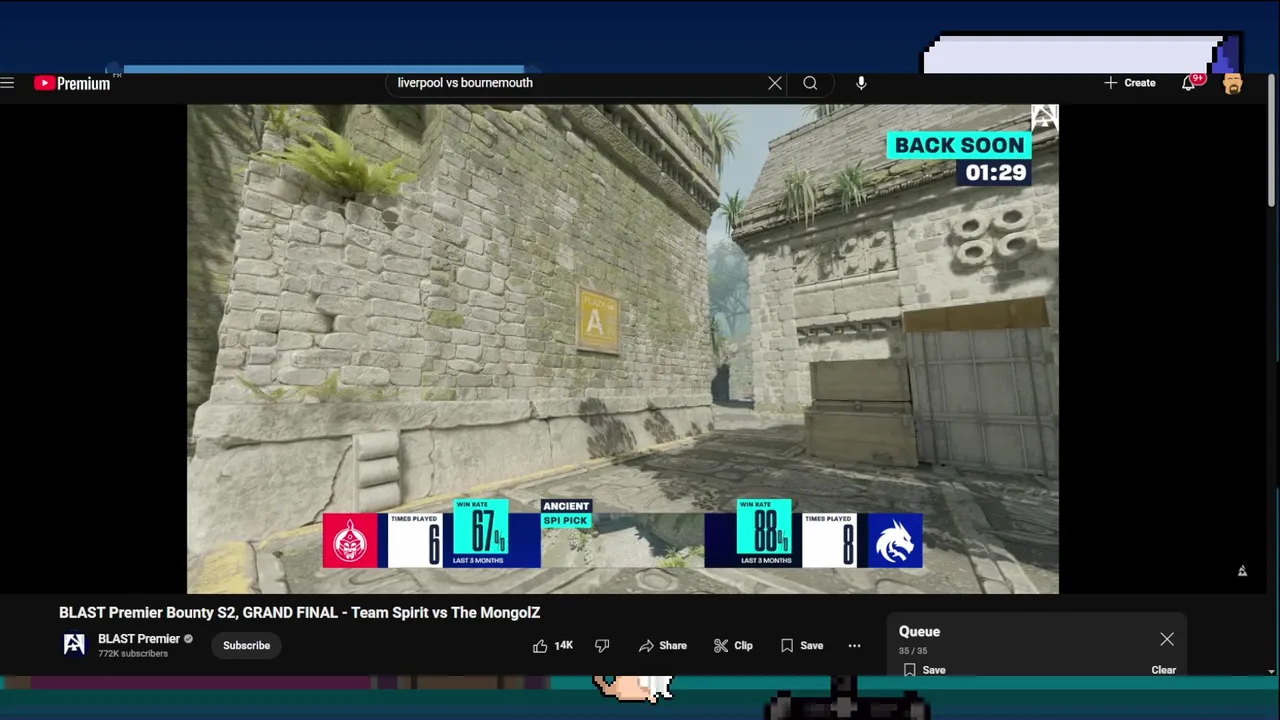Clear the search text with X
The height and width of the screenshot is (720, 1280).
[x=775, y=83]
